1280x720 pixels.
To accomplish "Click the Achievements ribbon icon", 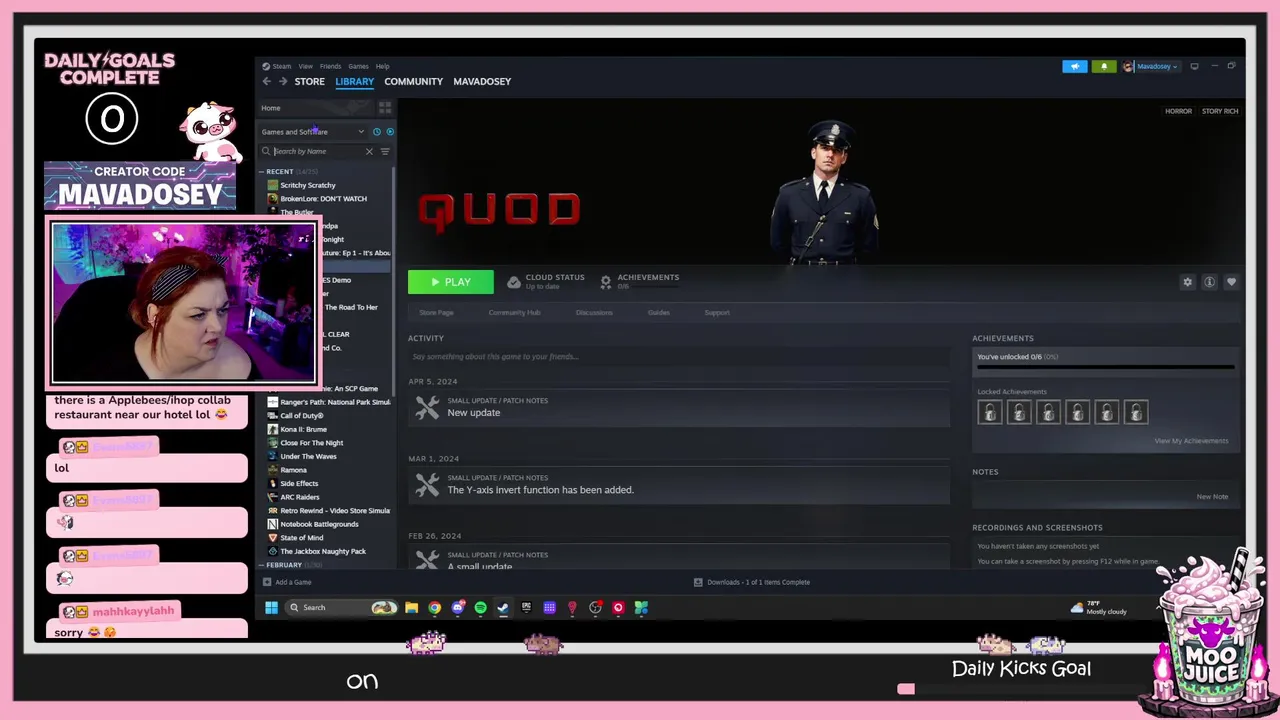I will tap(605, 282).
